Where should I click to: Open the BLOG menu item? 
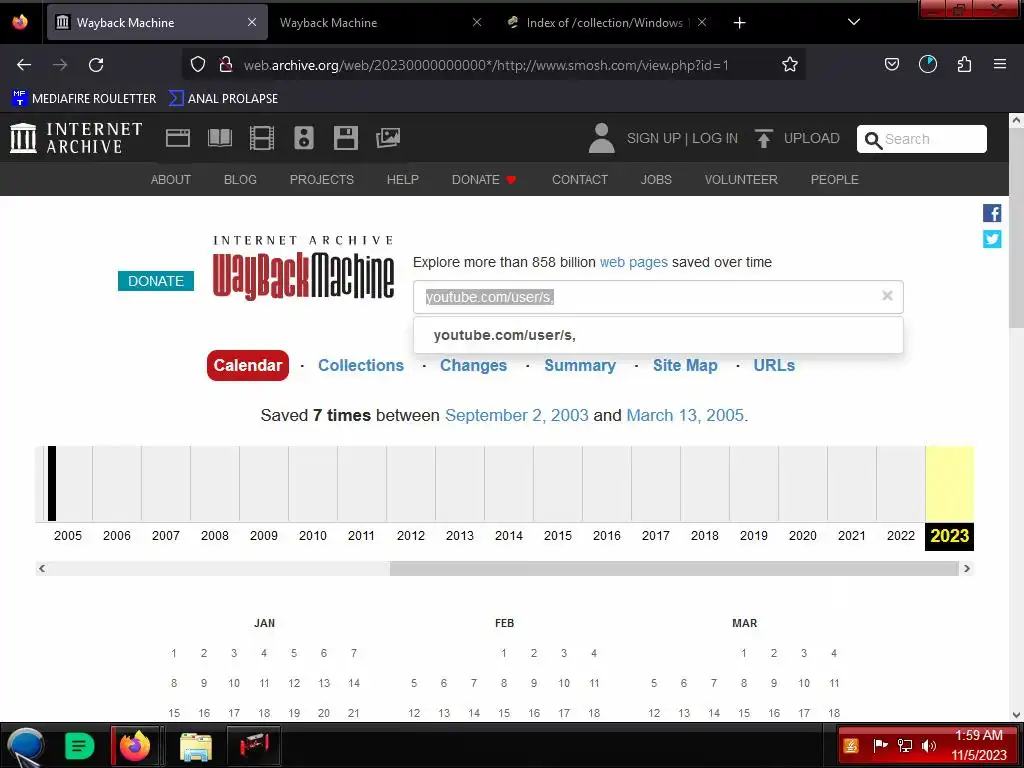(240, 179)
